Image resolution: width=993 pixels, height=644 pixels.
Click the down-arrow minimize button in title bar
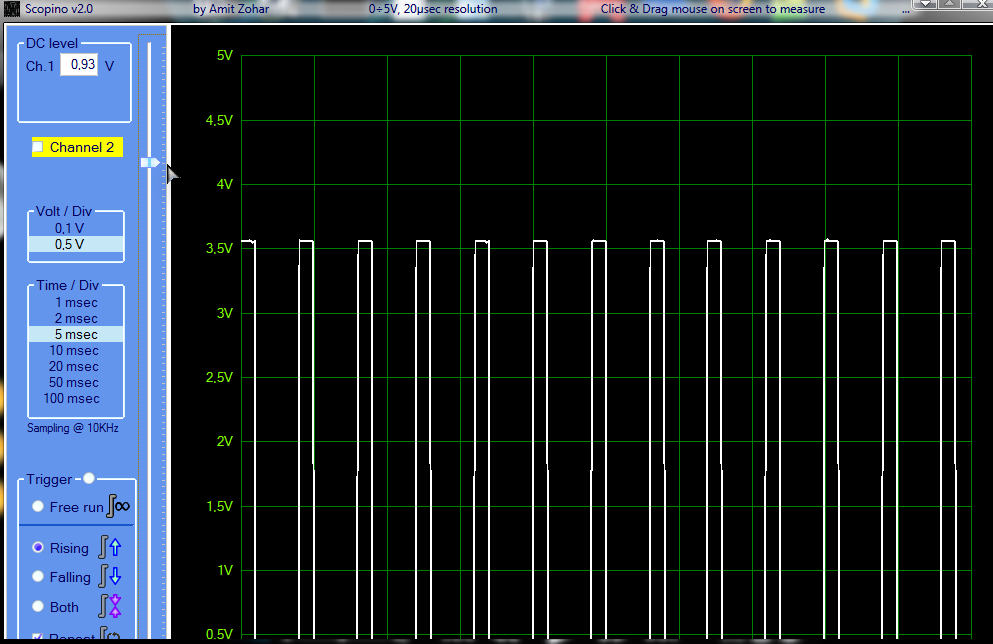click(927, 4)
